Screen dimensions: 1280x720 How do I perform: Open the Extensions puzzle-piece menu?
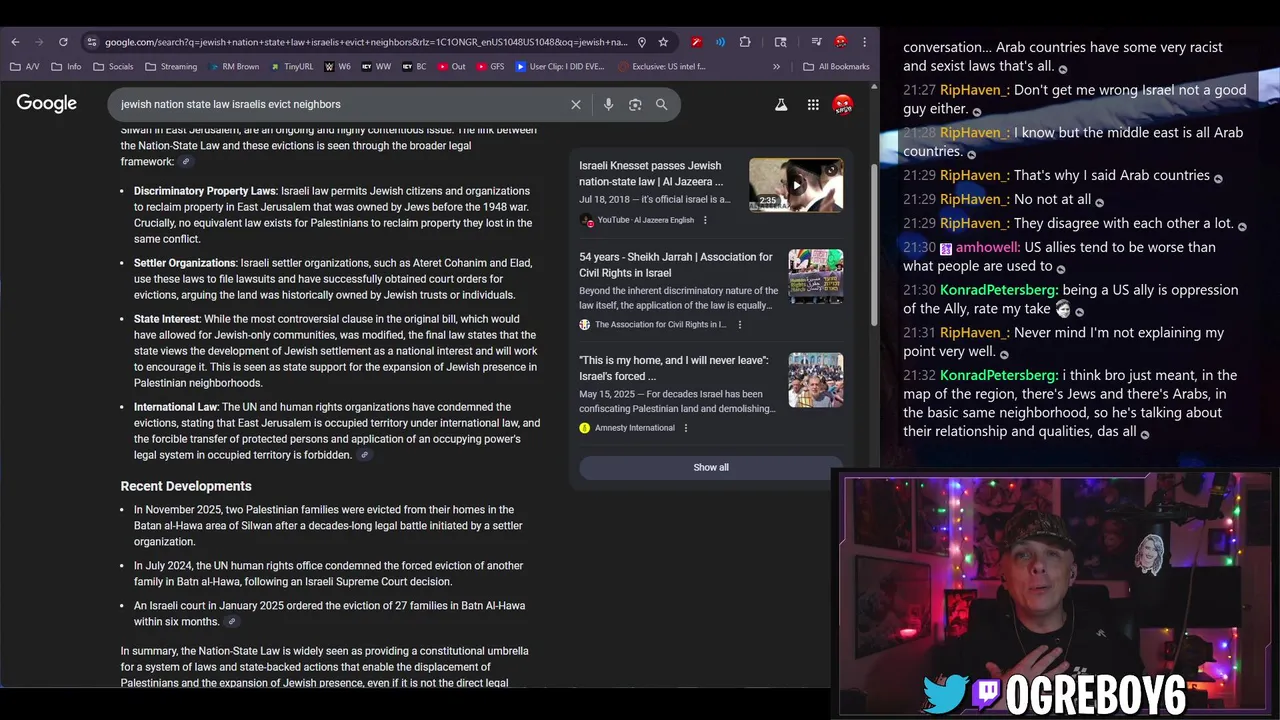click(x=745, y=42)
